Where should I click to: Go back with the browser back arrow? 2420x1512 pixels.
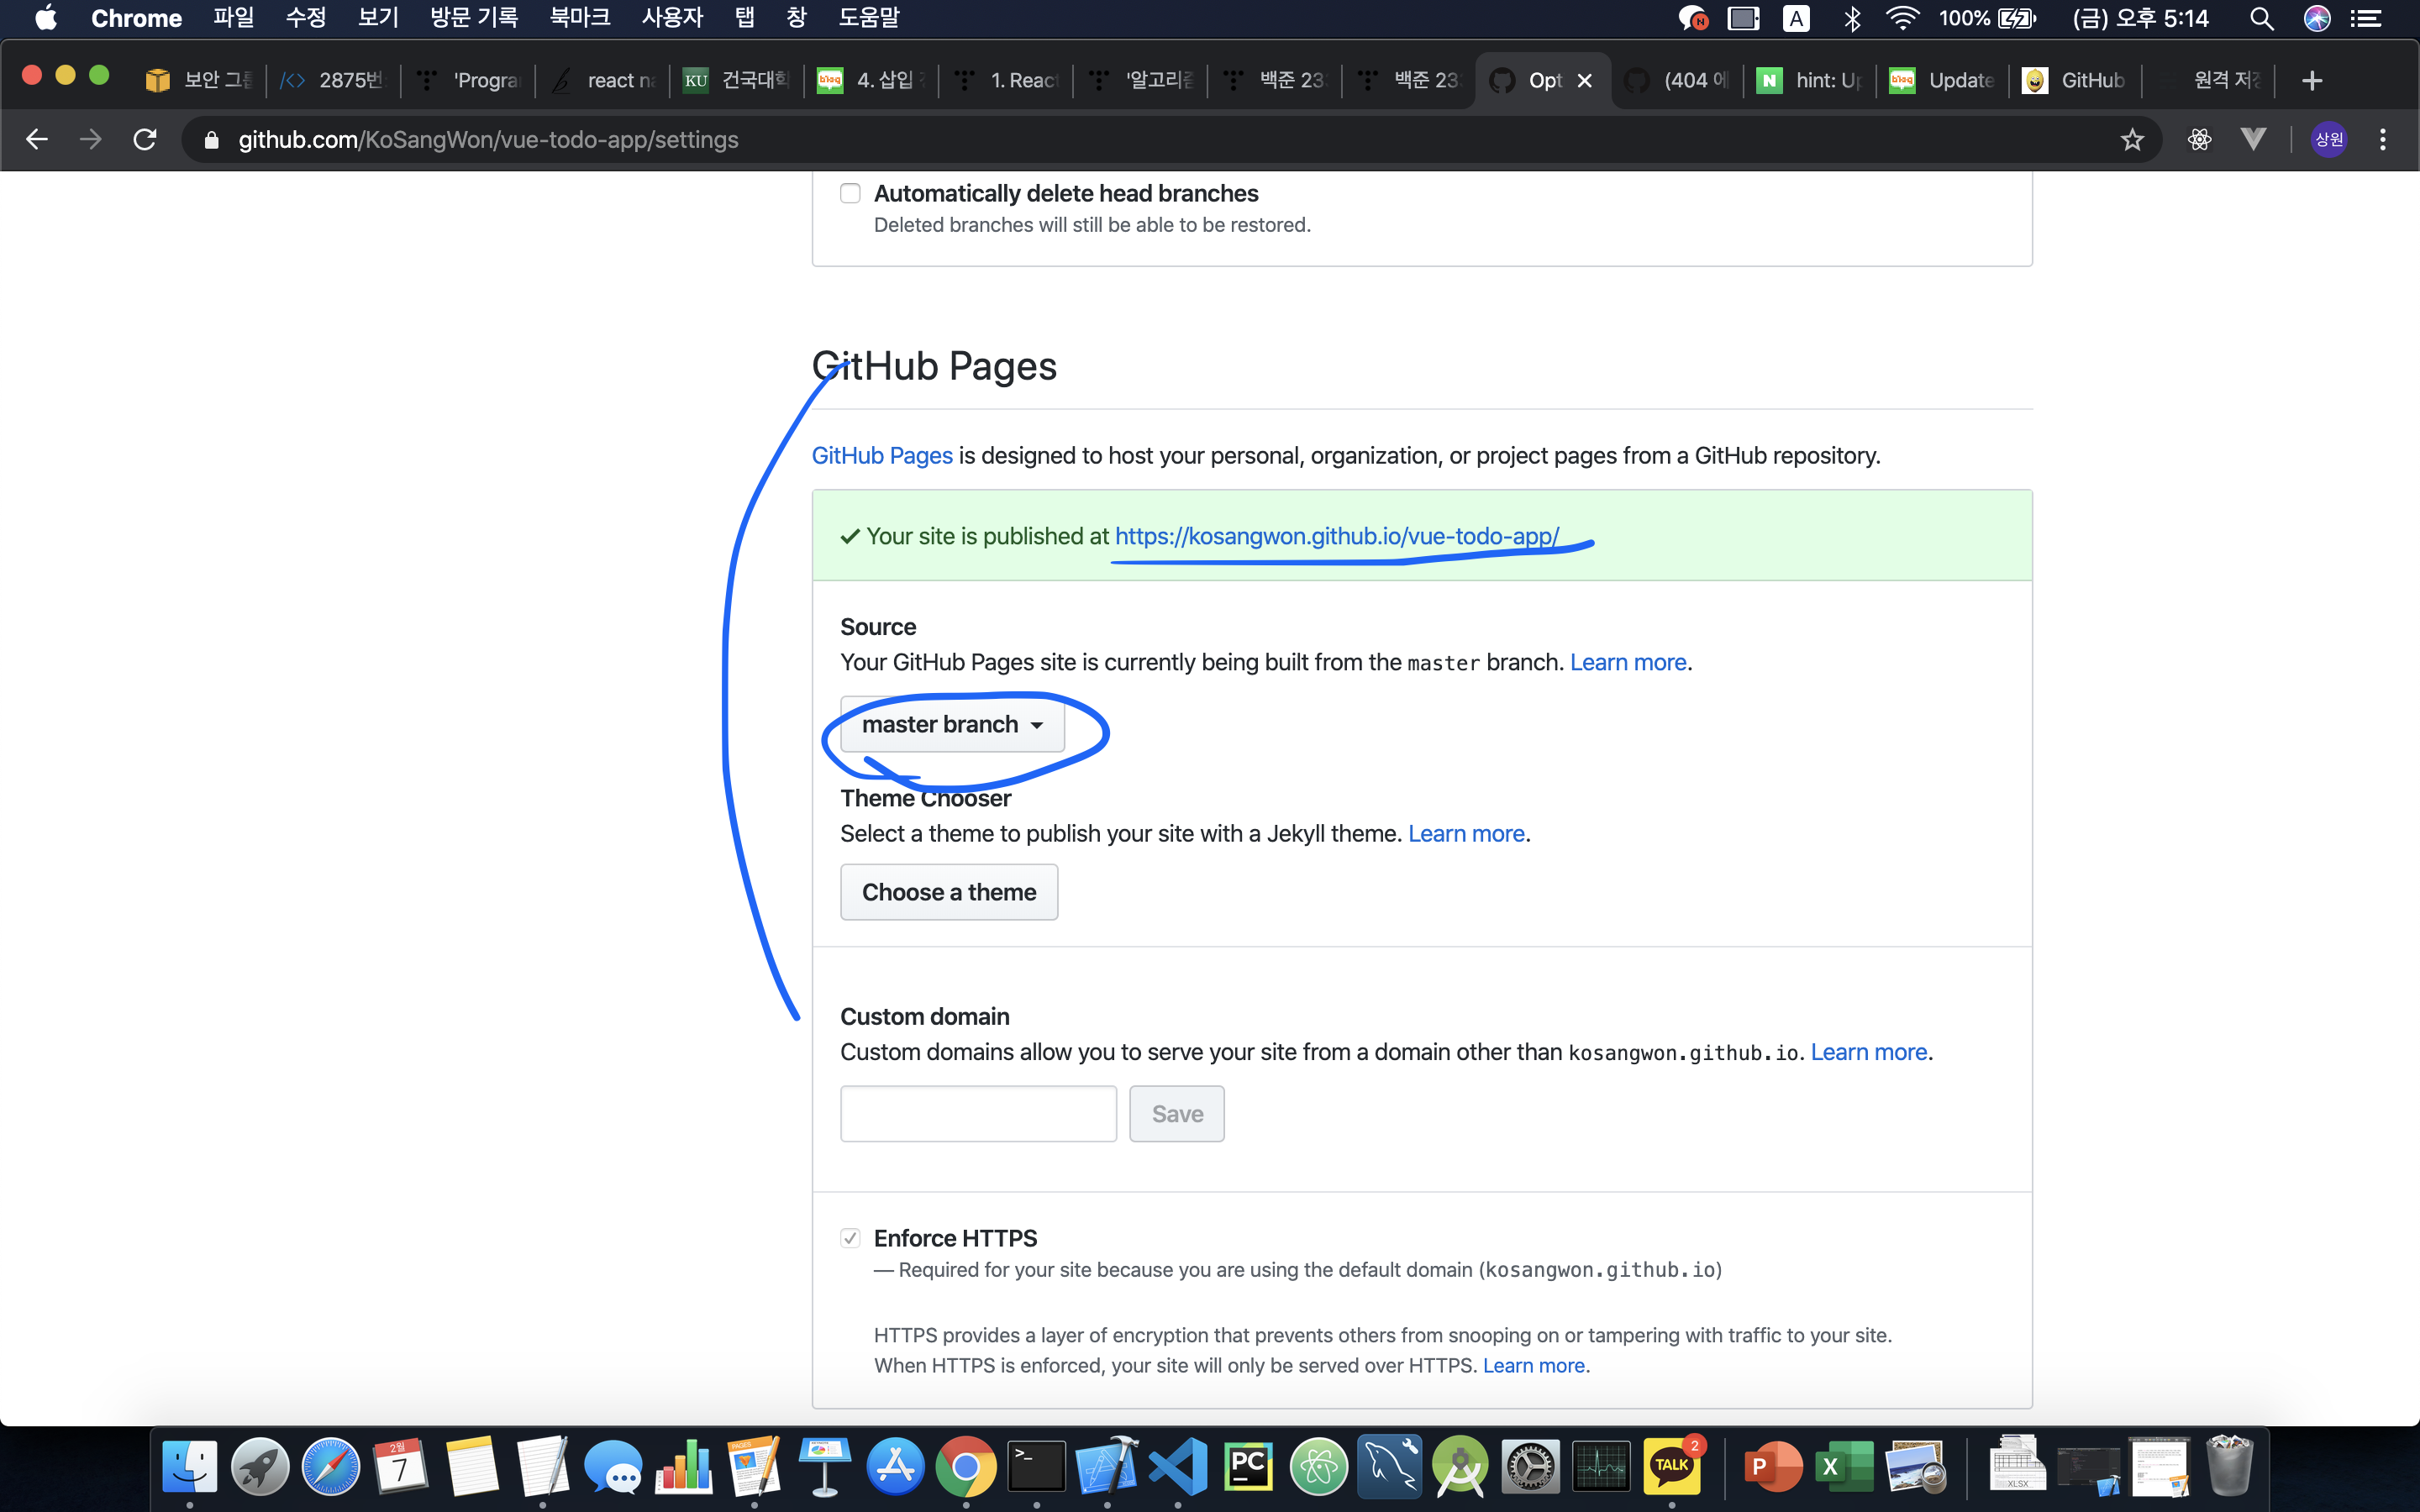pos(37,140)
